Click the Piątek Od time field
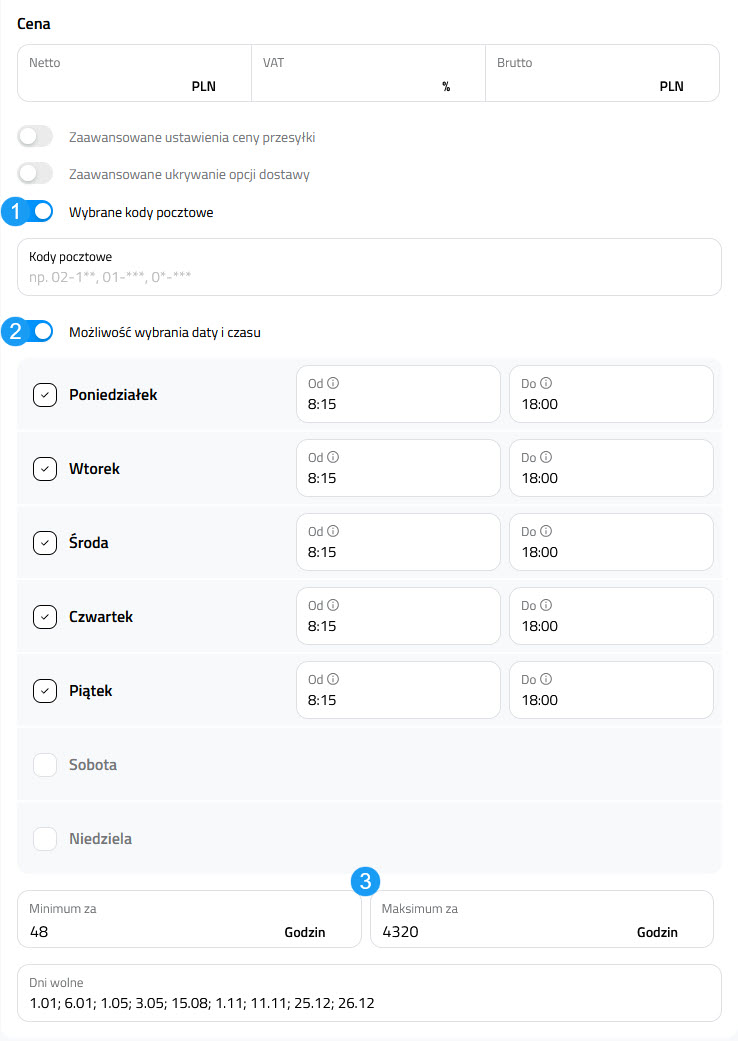 point(397,700)
